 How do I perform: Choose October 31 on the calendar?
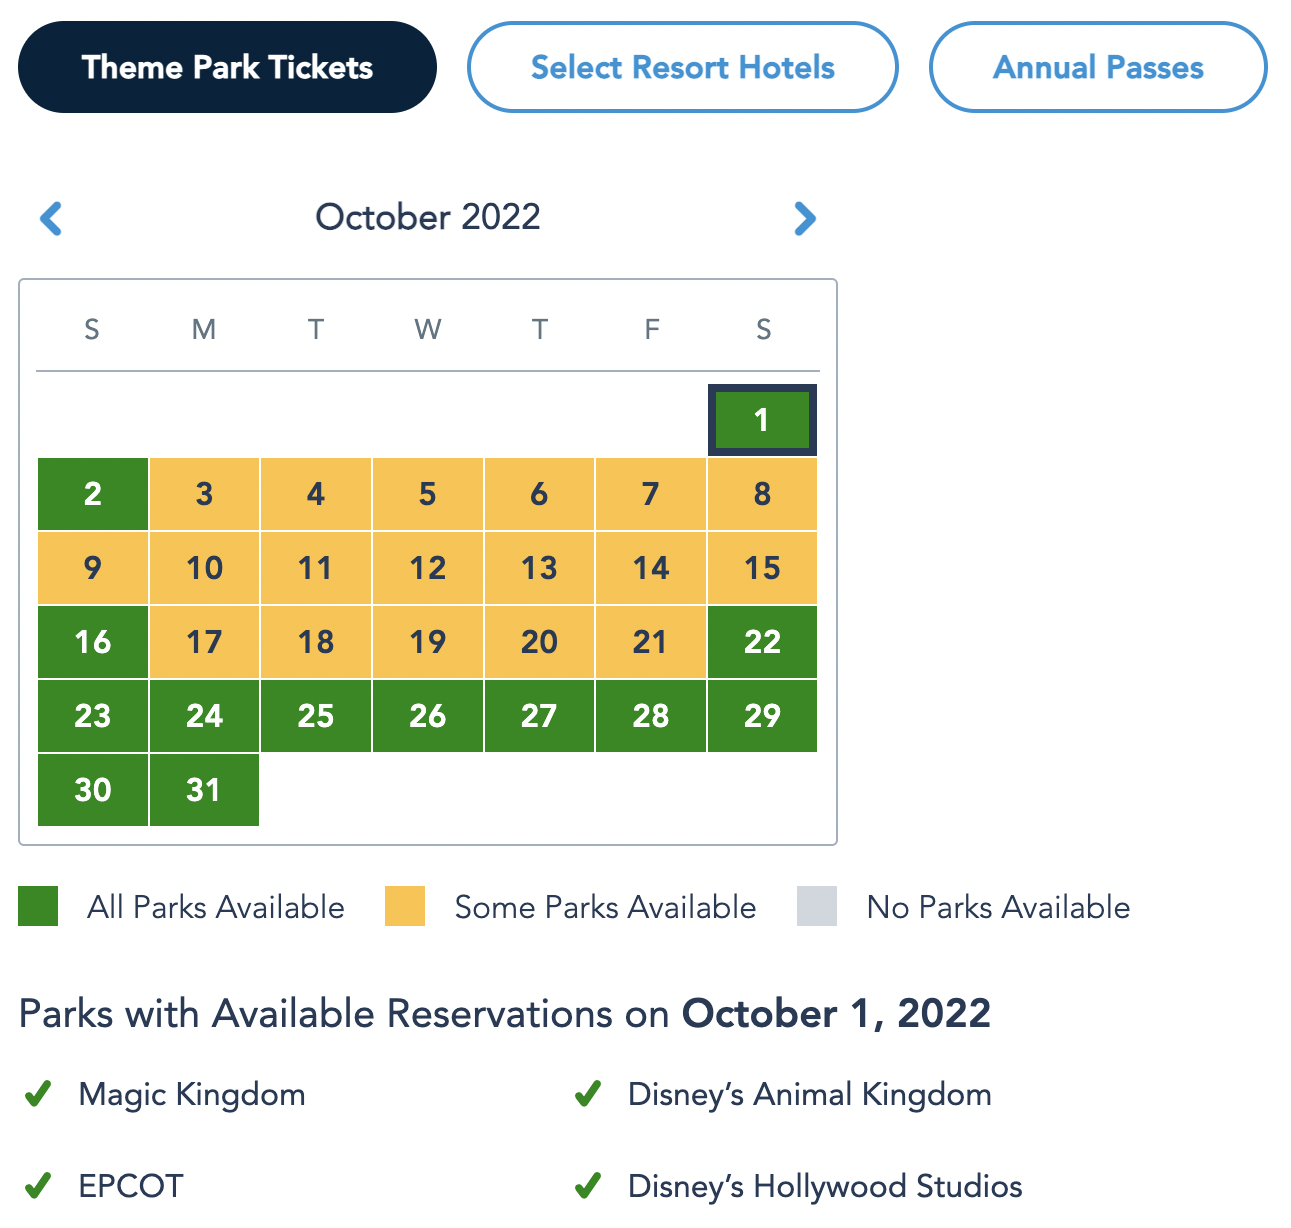[204, 790]
